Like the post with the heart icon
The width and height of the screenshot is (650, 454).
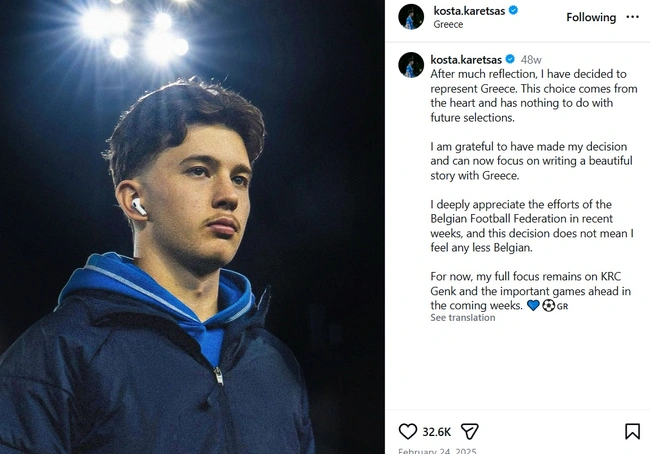[408, 432]
